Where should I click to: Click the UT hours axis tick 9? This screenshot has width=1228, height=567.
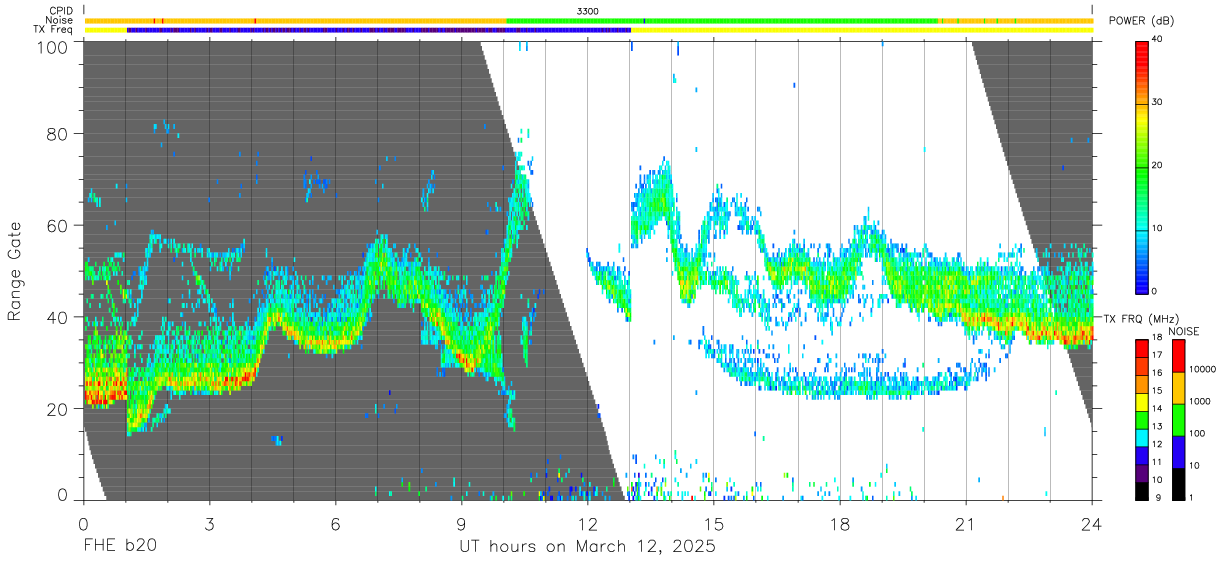tap(461, 524)
